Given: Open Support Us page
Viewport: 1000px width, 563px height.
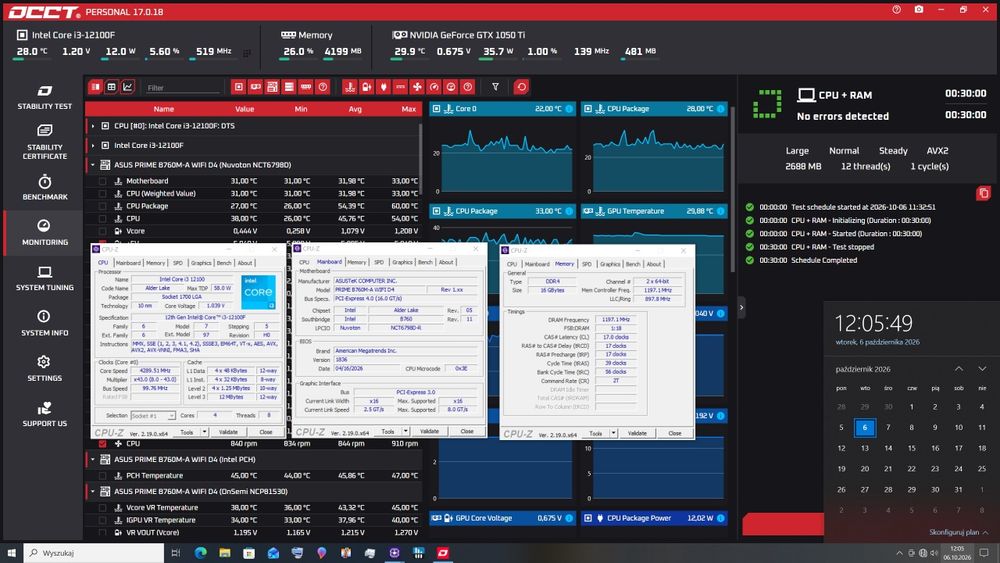Looking at the screenshot, I should point(44,414).
